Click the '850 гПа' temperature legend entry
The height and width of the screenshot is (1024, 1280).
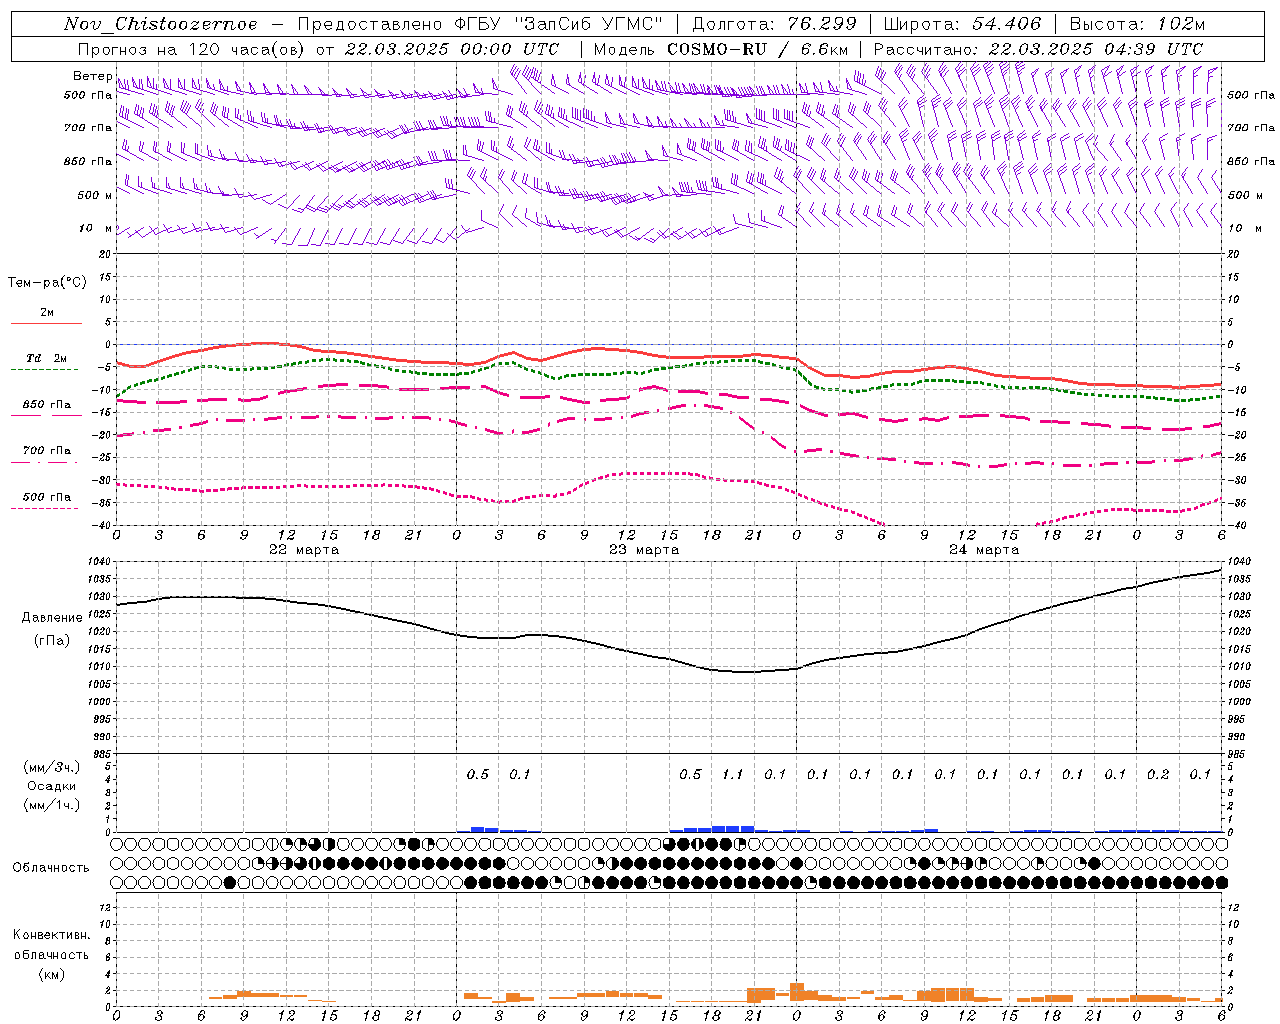[47, 405]
